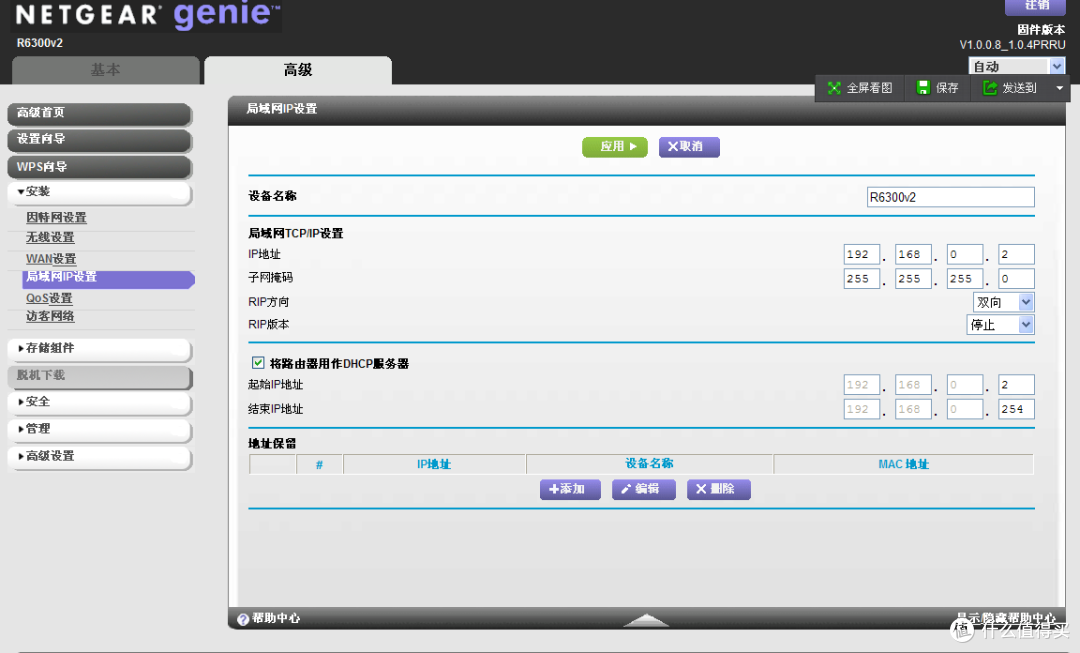Click the NETGEAR genie logo

147,15
